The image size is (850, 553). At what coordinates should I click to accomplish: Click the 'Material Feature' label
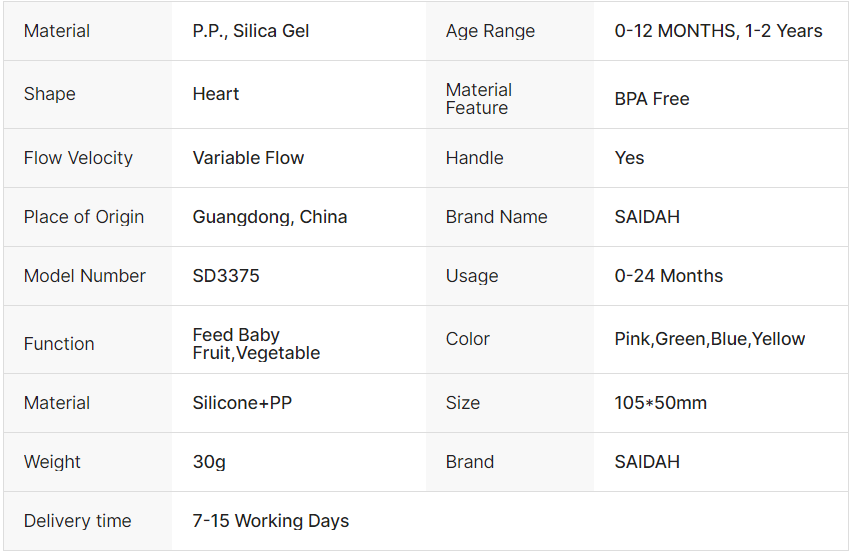(479, 98)
